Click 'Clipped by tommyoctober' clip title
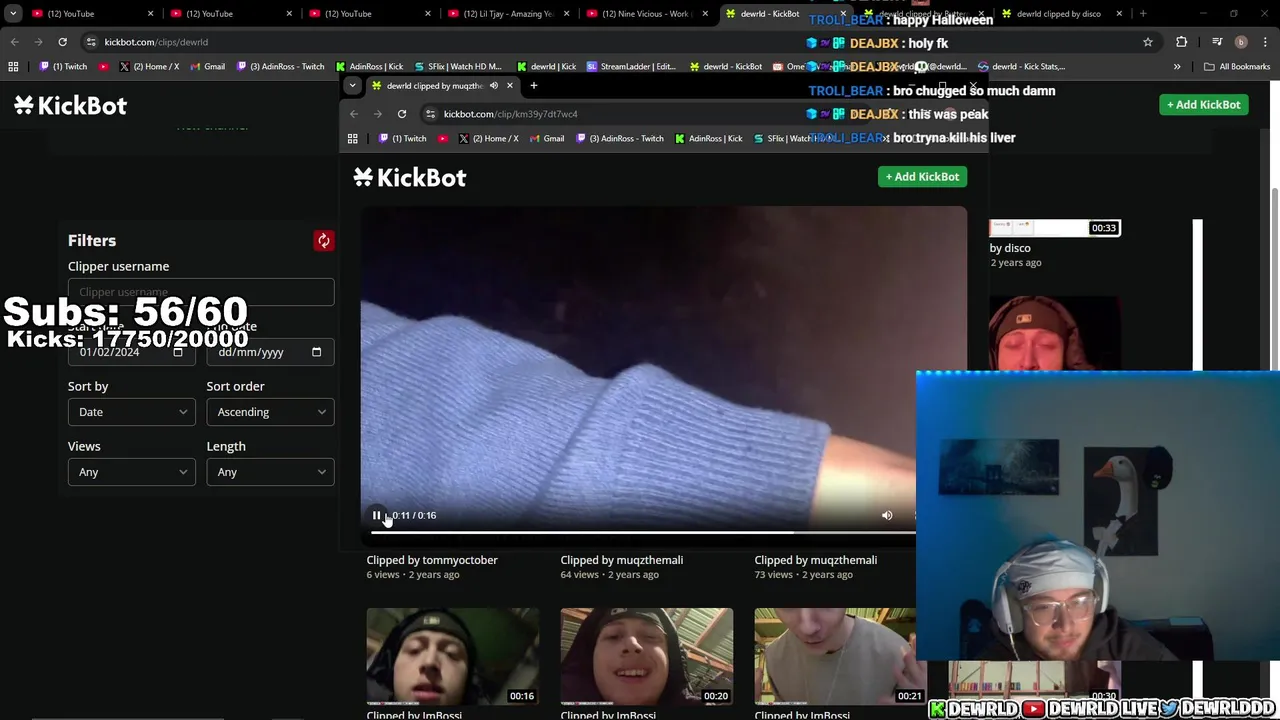Viewport: 1280px width, 720px height. [x=432, y=560]
